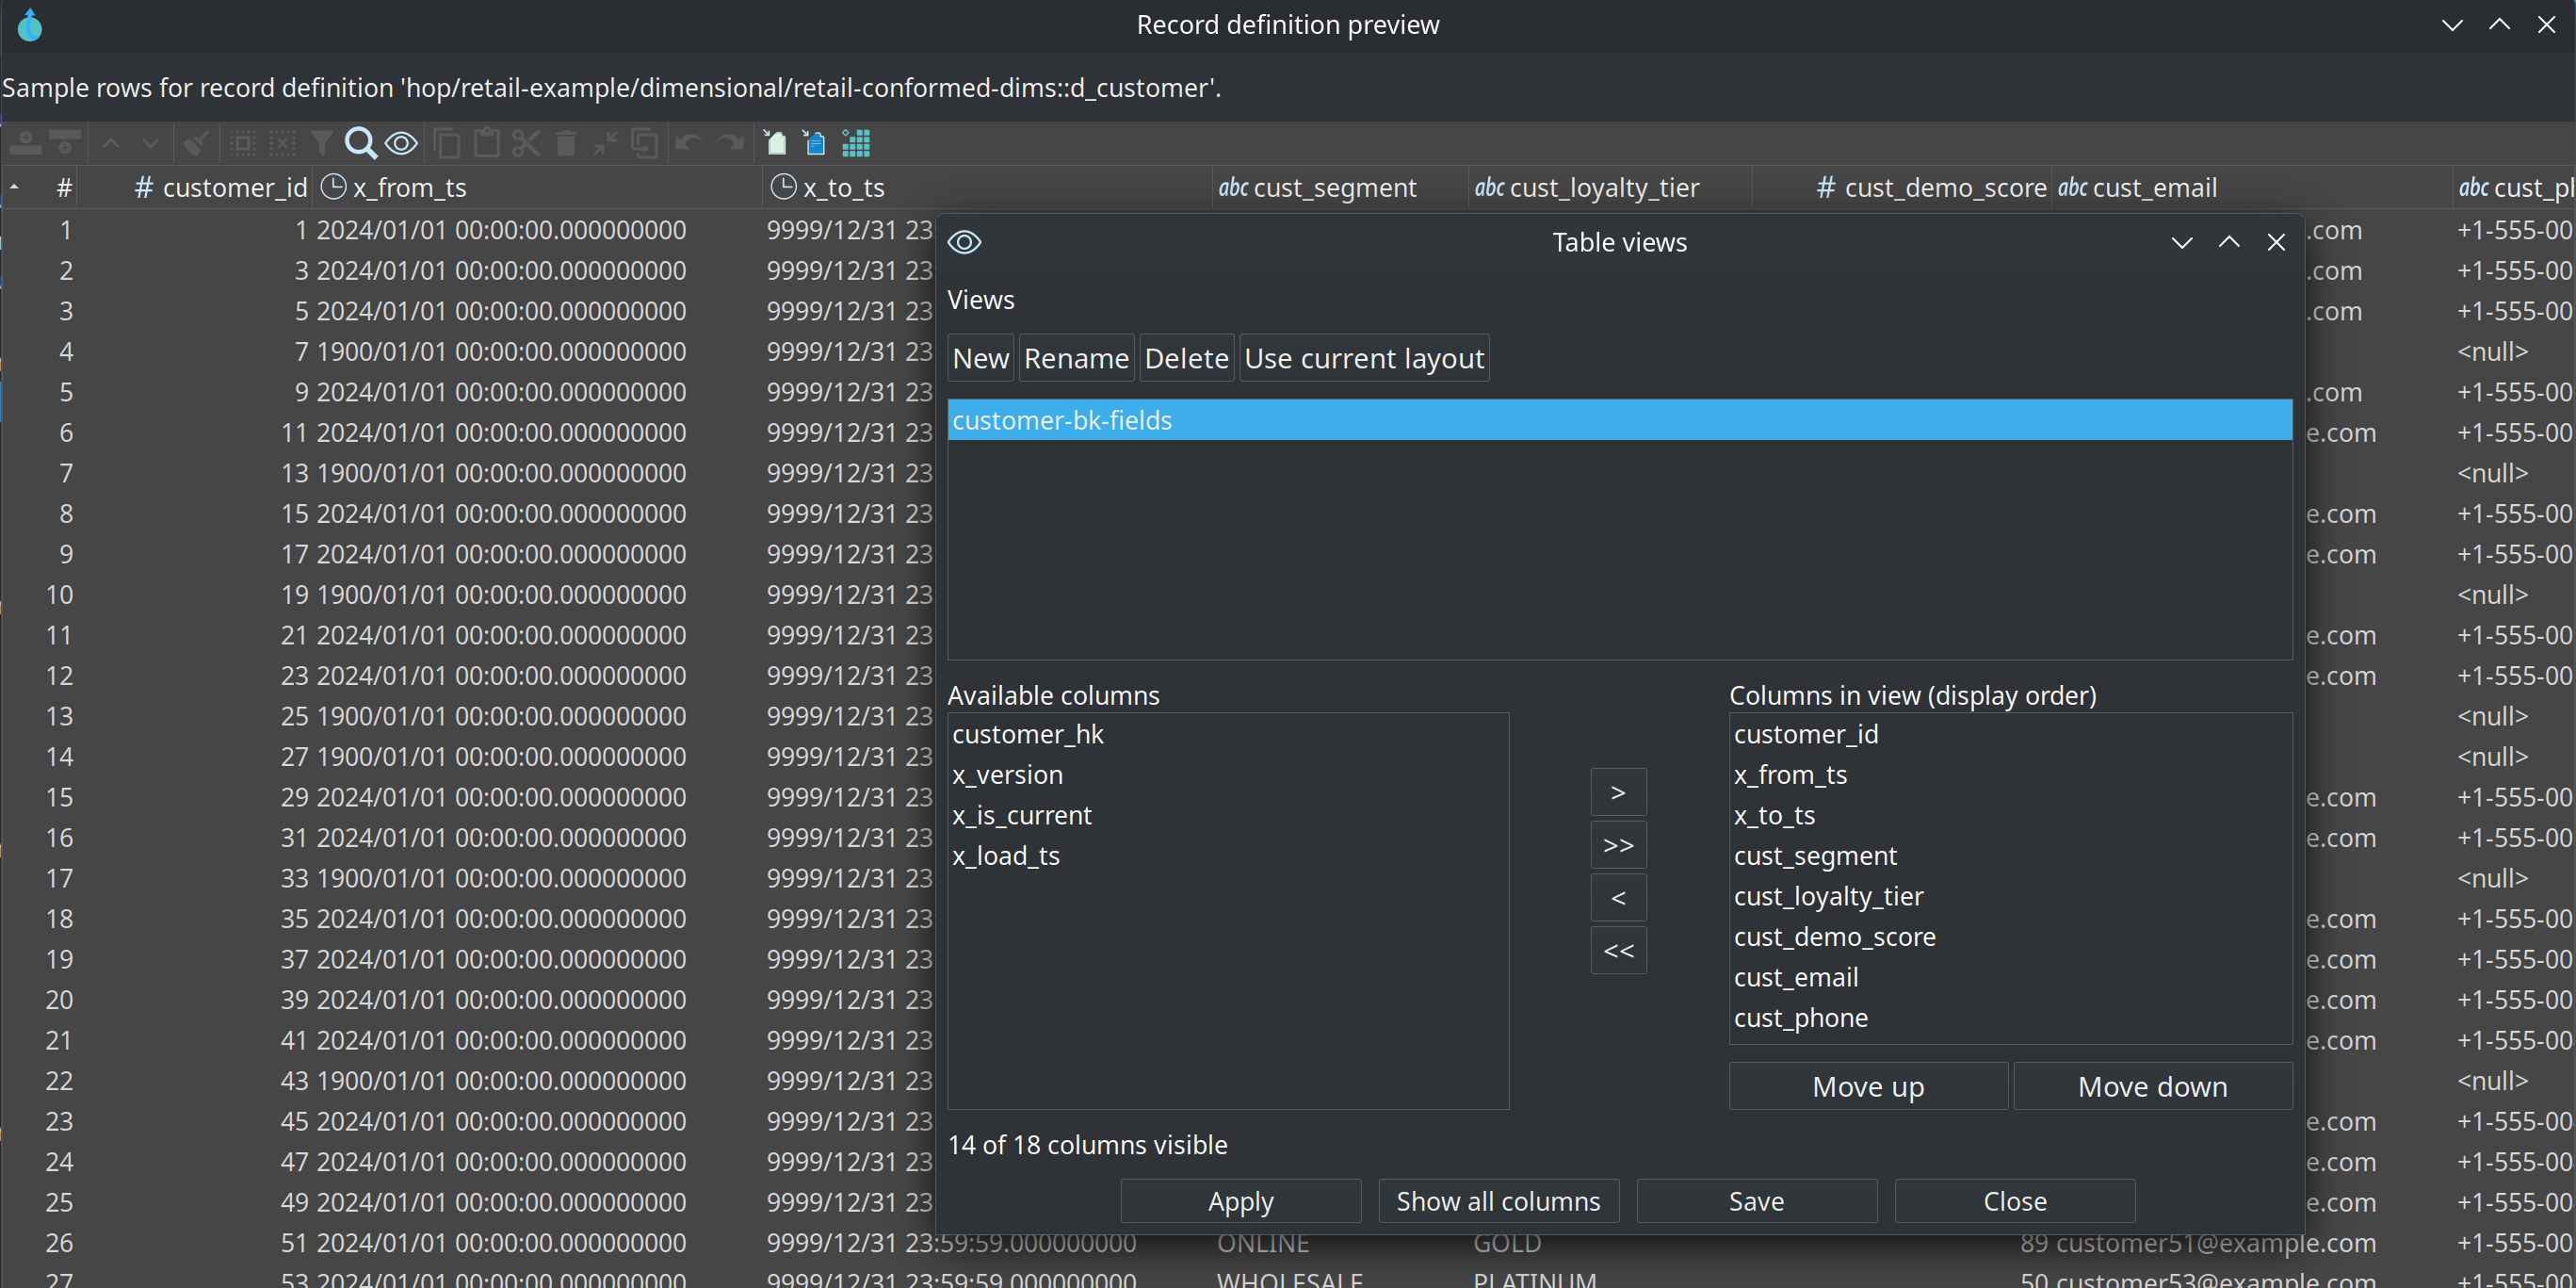
Task: Click the Delete view button
Action: (1186, 358)
